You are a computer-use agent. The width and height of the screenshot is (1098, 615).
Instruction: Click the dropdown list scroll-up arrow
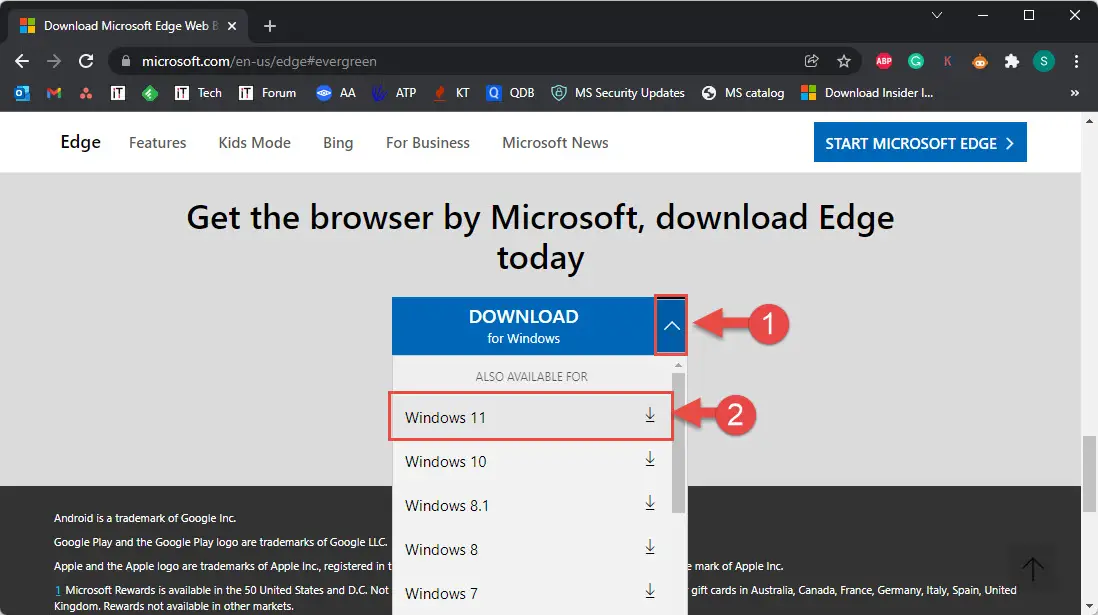click(x=678, y=365)
